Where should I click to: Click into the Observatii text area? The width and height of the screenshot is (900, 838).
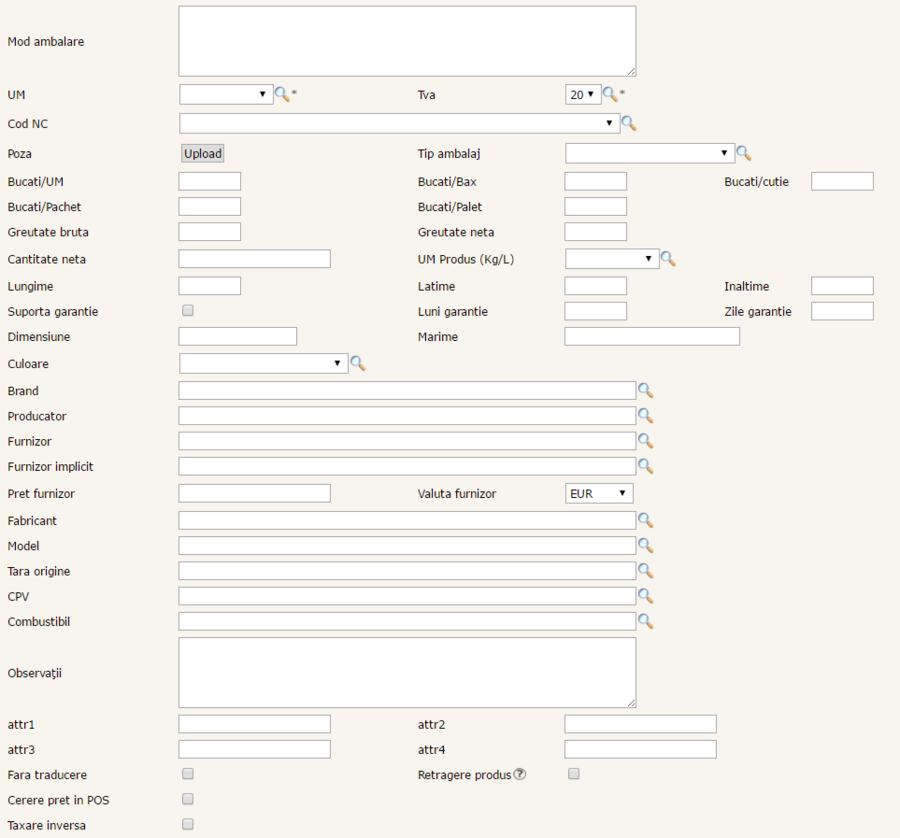[x=407, y=672]
